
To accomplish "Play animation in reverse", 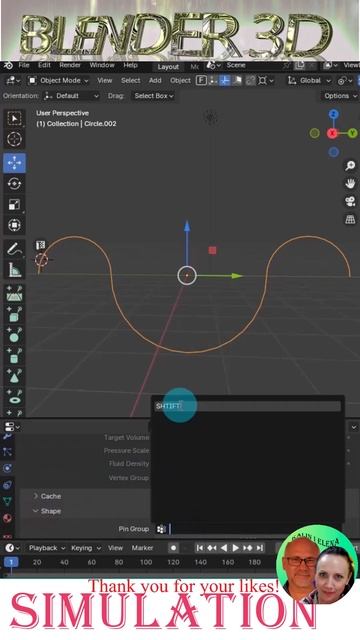I will pyautogui.click(x=223, y=548).
